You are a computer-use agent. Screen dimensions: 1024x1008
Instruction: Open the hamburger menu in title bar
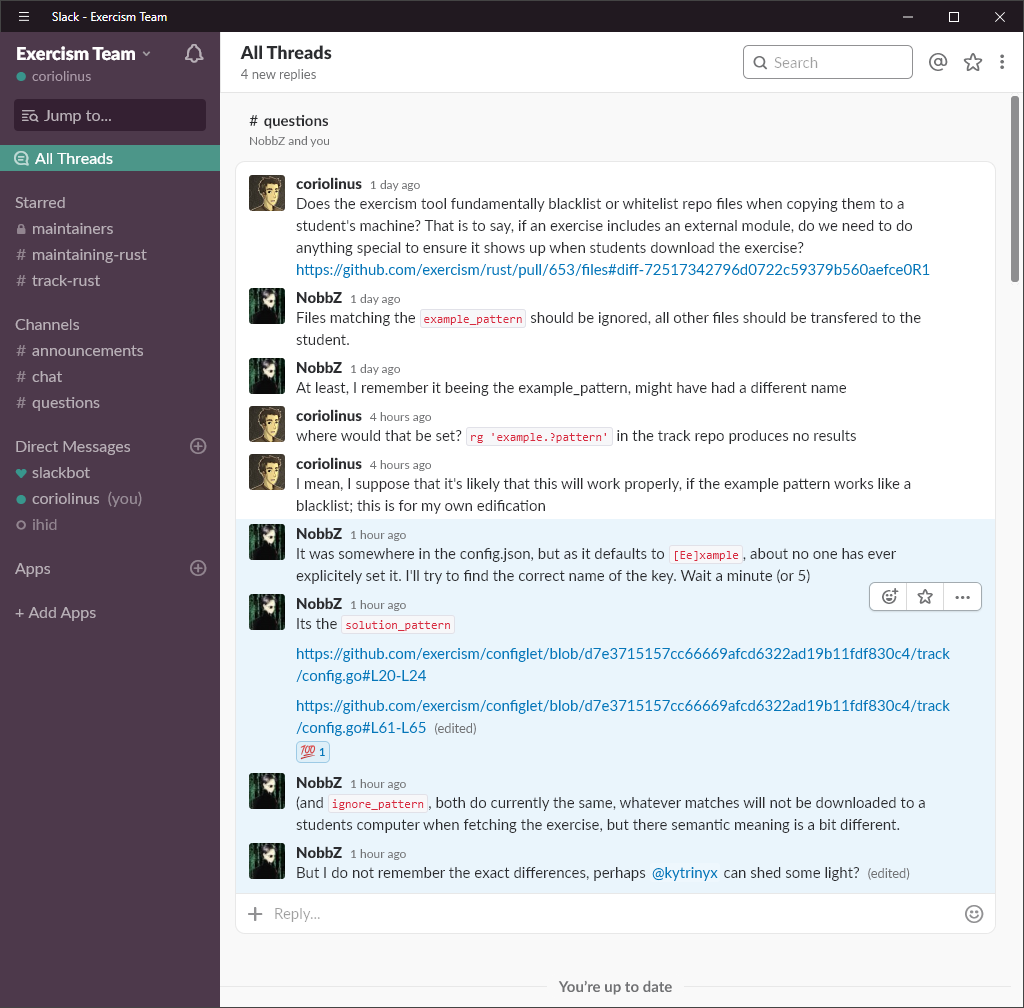[24, 16]
